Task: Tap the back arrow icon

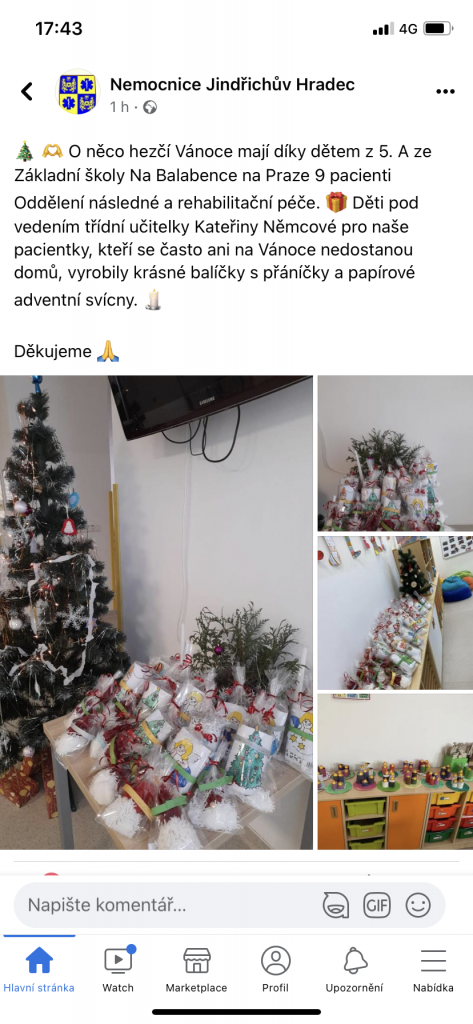Action: click(x=27, y=91)
